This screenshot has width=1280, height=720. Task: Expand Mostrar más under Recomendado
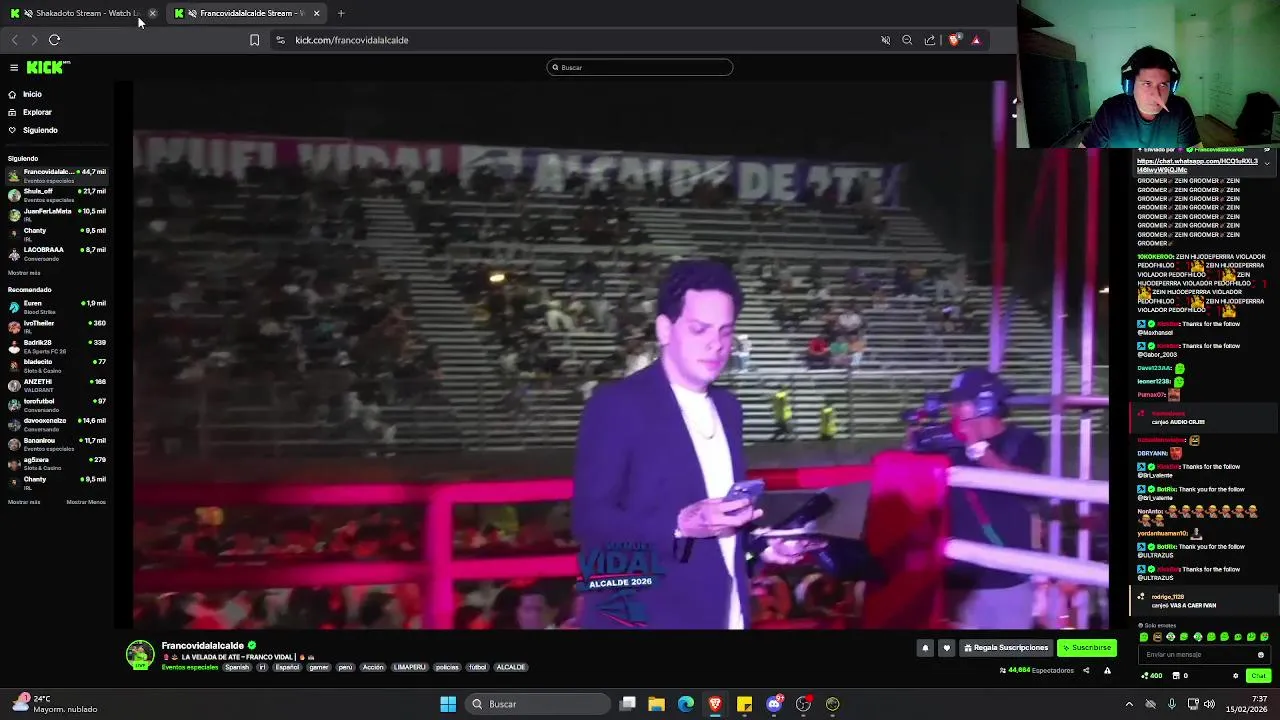(24, 502)
